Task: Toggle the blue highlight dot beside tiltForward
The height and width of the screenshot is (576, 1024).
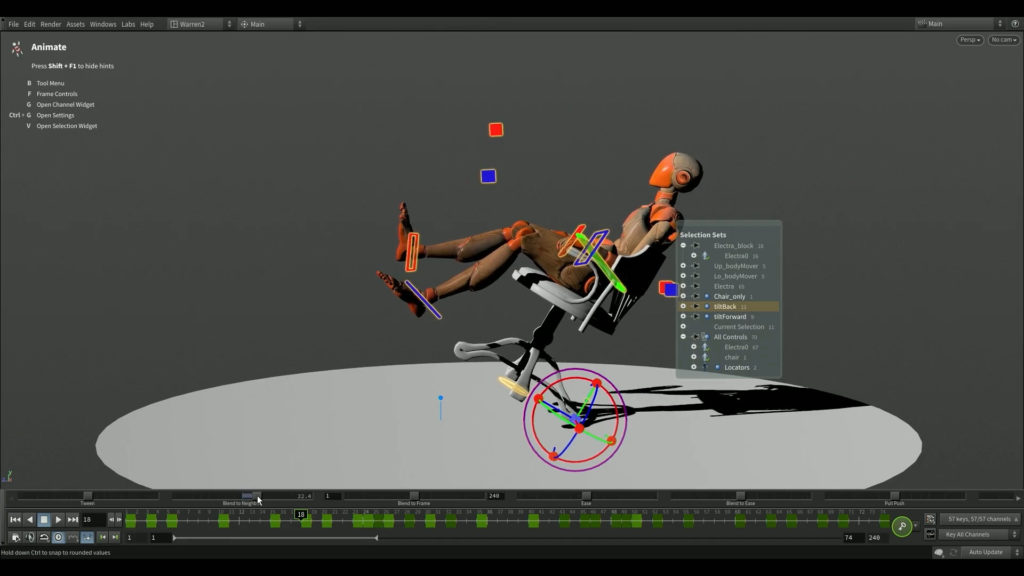Action: tap(706, 315)
